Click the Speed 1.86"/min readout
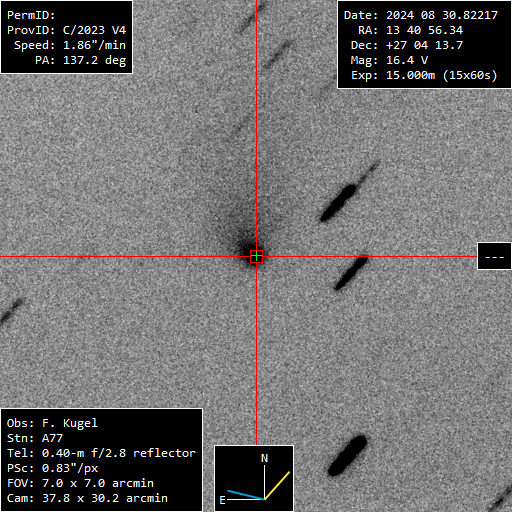Image resolution: width=512 pixels, height=512 pixels. pos(70,45)
